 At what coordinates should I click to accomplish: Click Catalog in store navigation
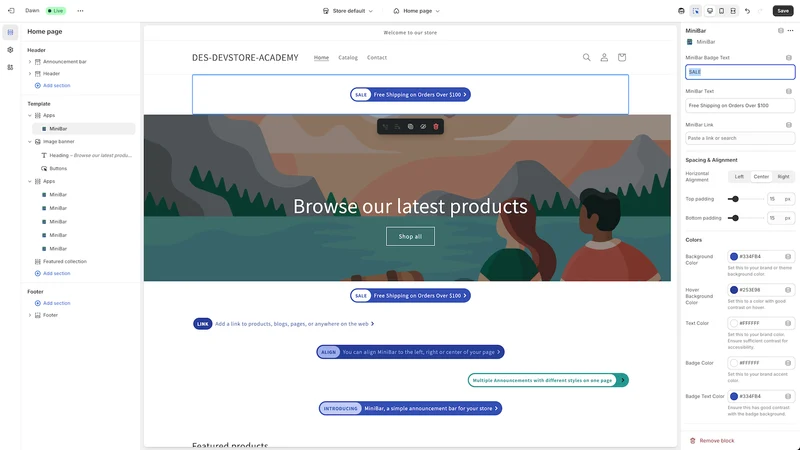point(348,58)
